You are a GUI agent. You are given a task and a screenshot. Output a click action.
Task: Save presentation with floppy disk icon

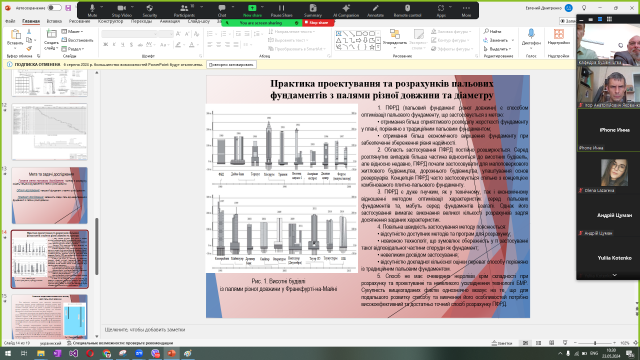pyautogui.click(x=68, y=8)
